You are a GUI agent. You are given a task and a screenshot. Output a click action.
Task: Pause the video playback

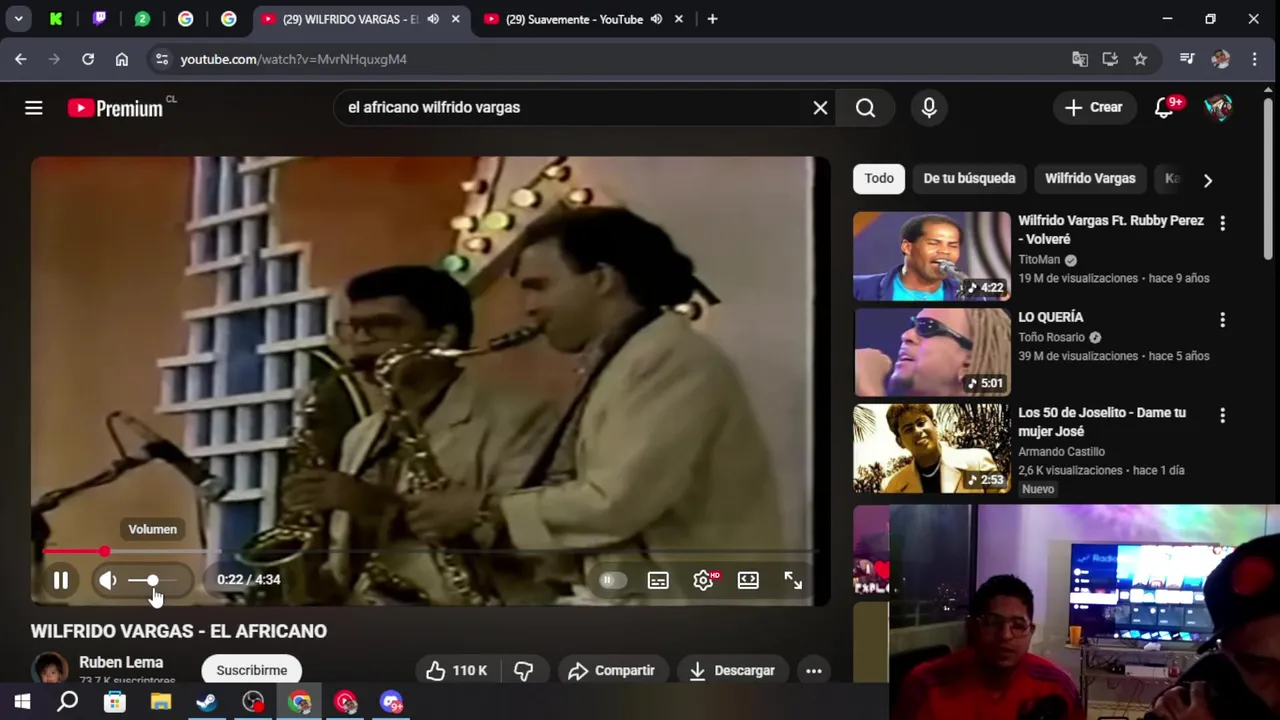tap(61, 580)
